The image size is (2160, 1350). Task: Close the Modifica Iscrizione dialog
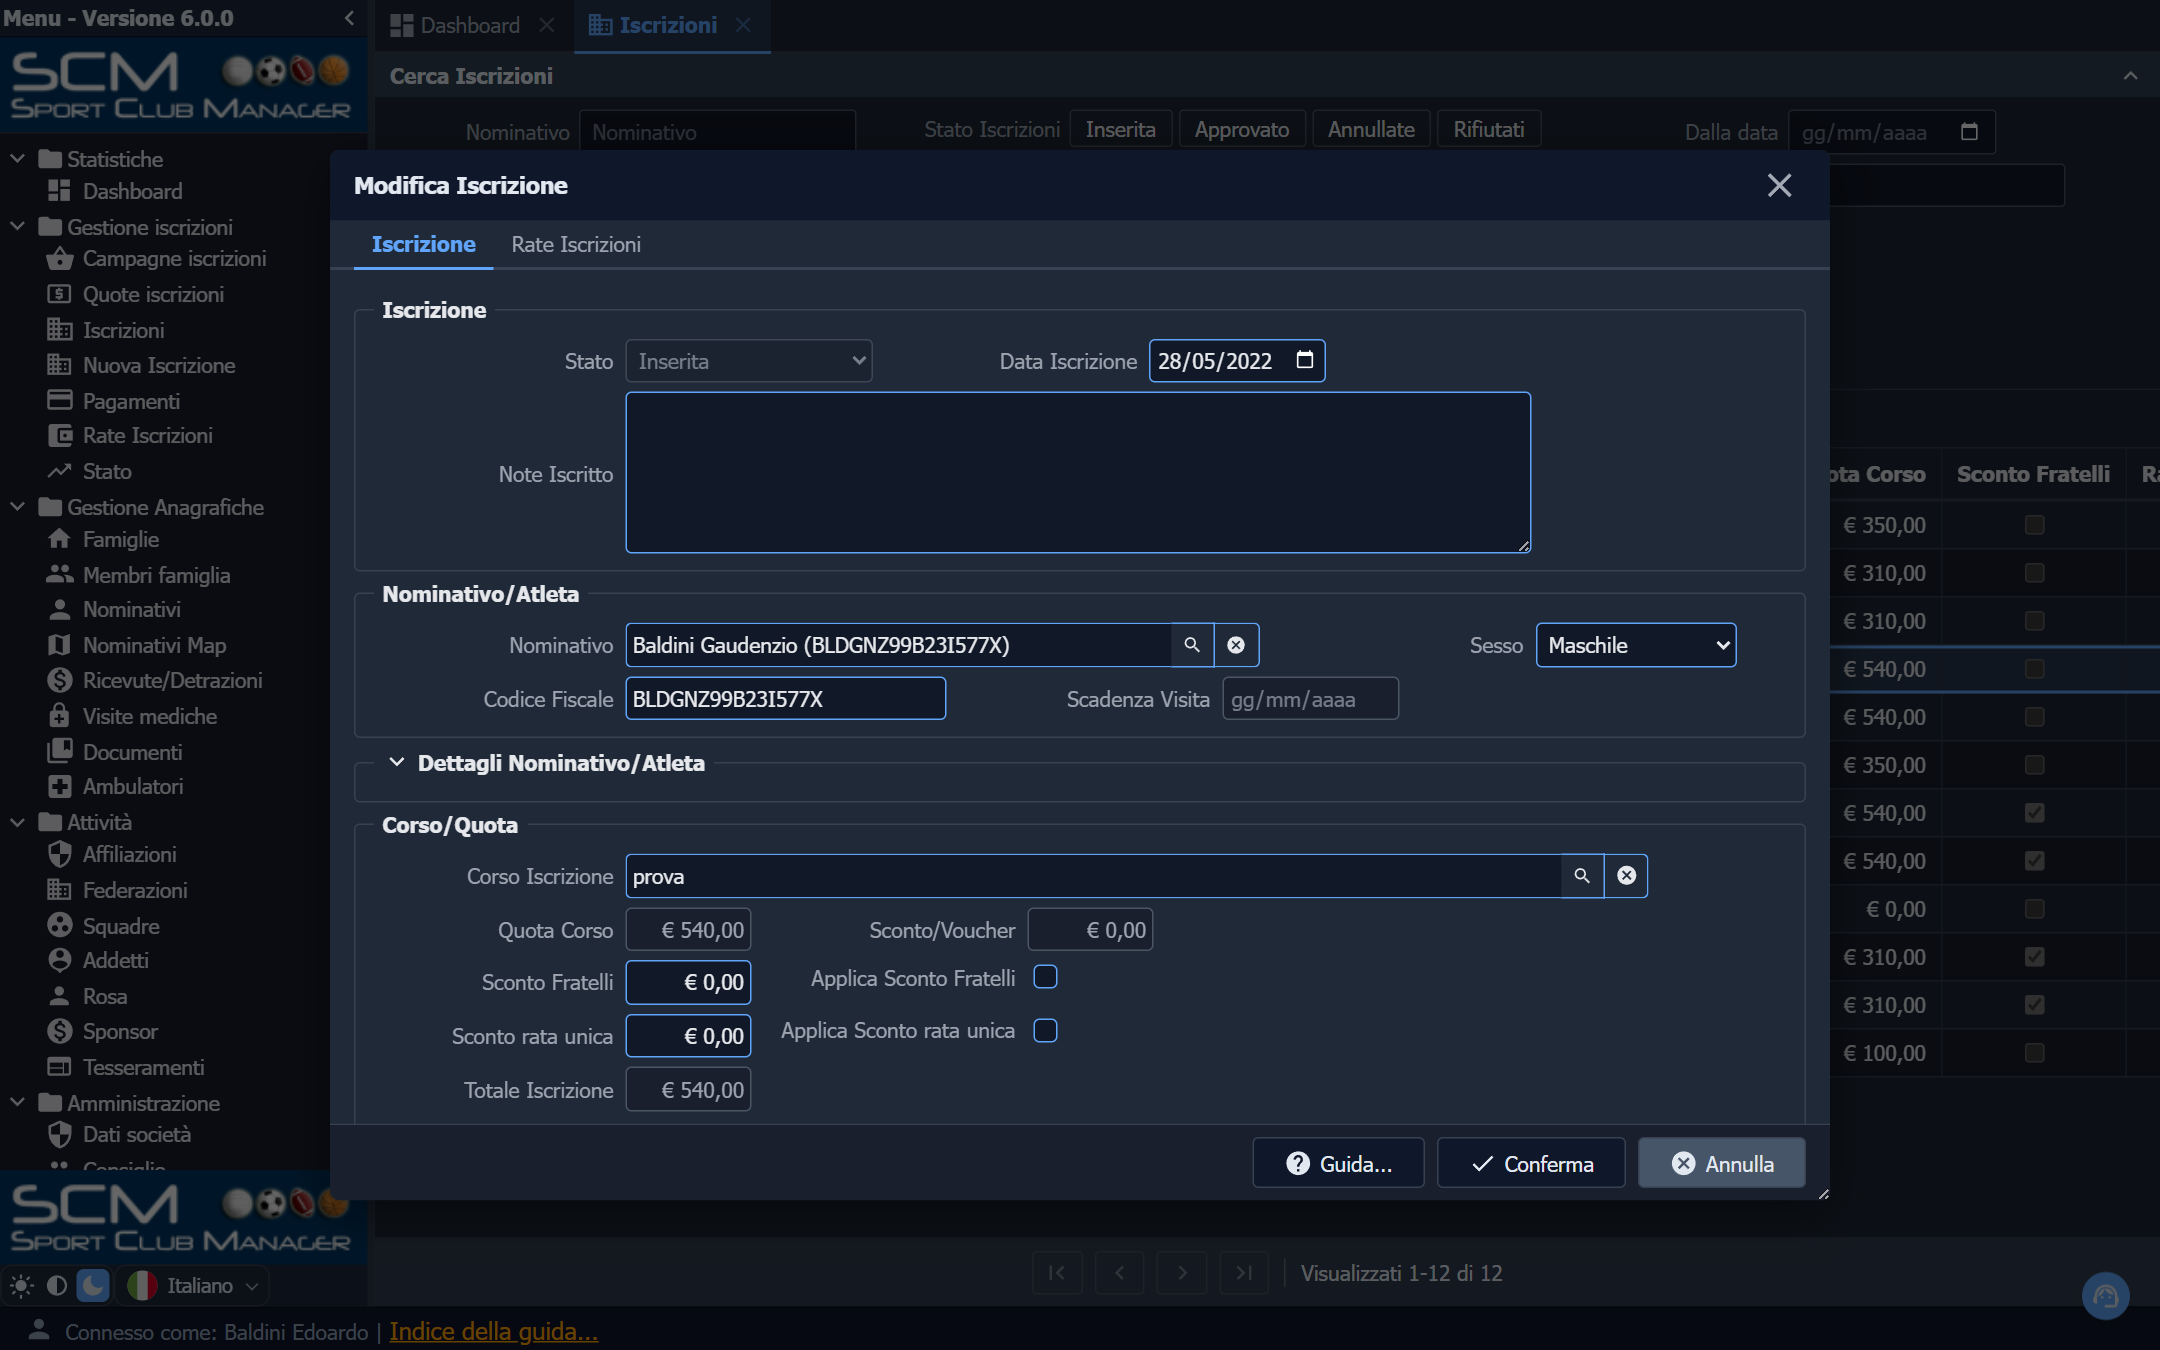(1779, 185)
